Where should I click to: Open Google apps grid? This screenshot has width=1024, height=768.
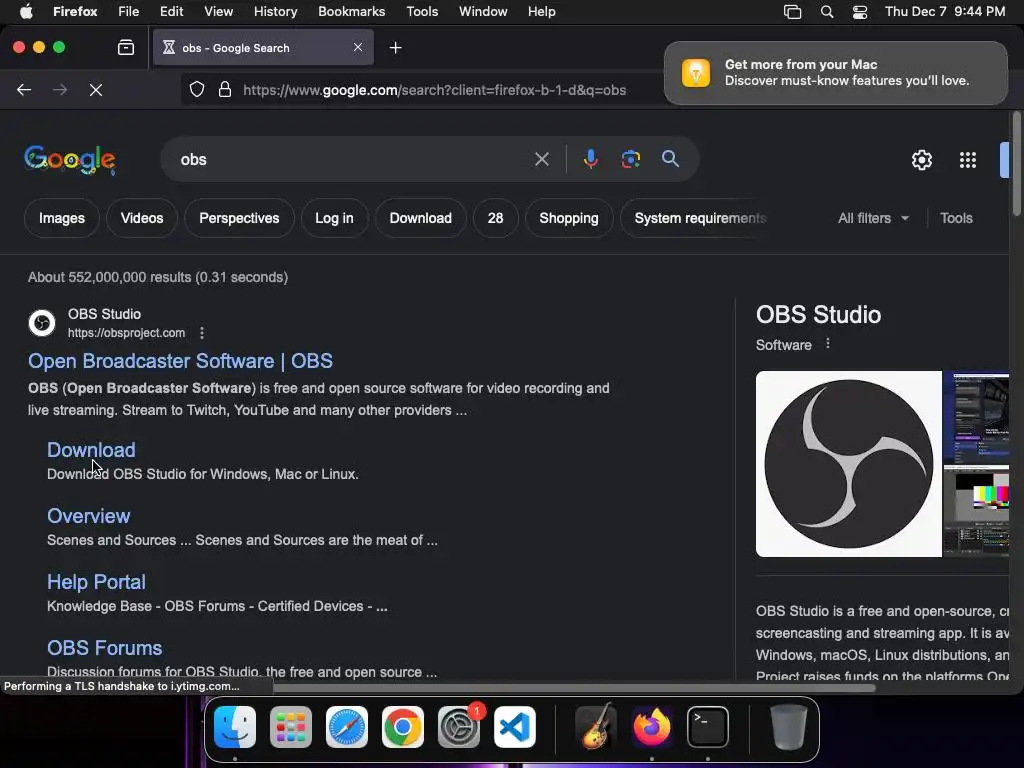(x=968, y=160)
